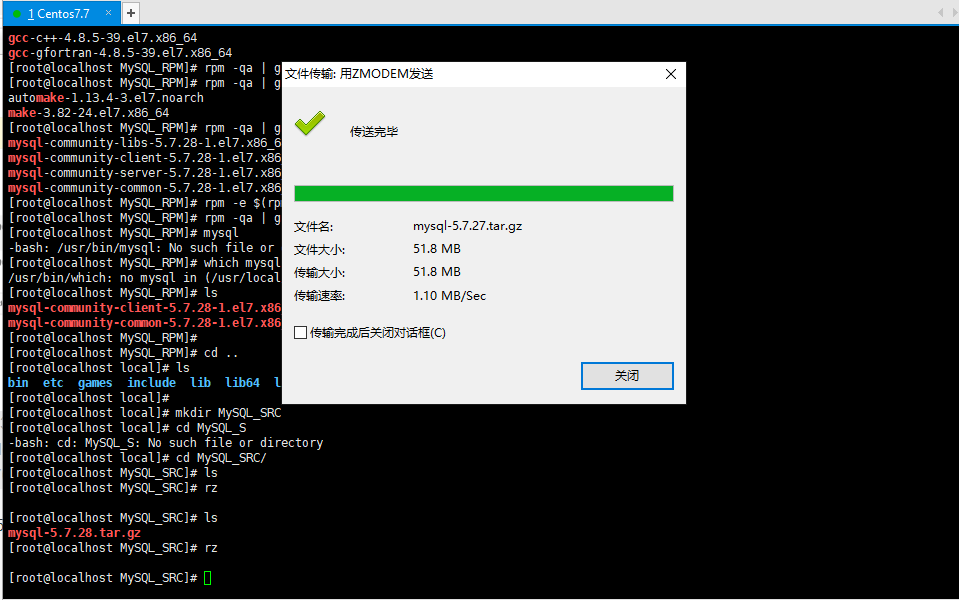Click the include directory name in terminal
959x600 pixels.
[151, 382]
